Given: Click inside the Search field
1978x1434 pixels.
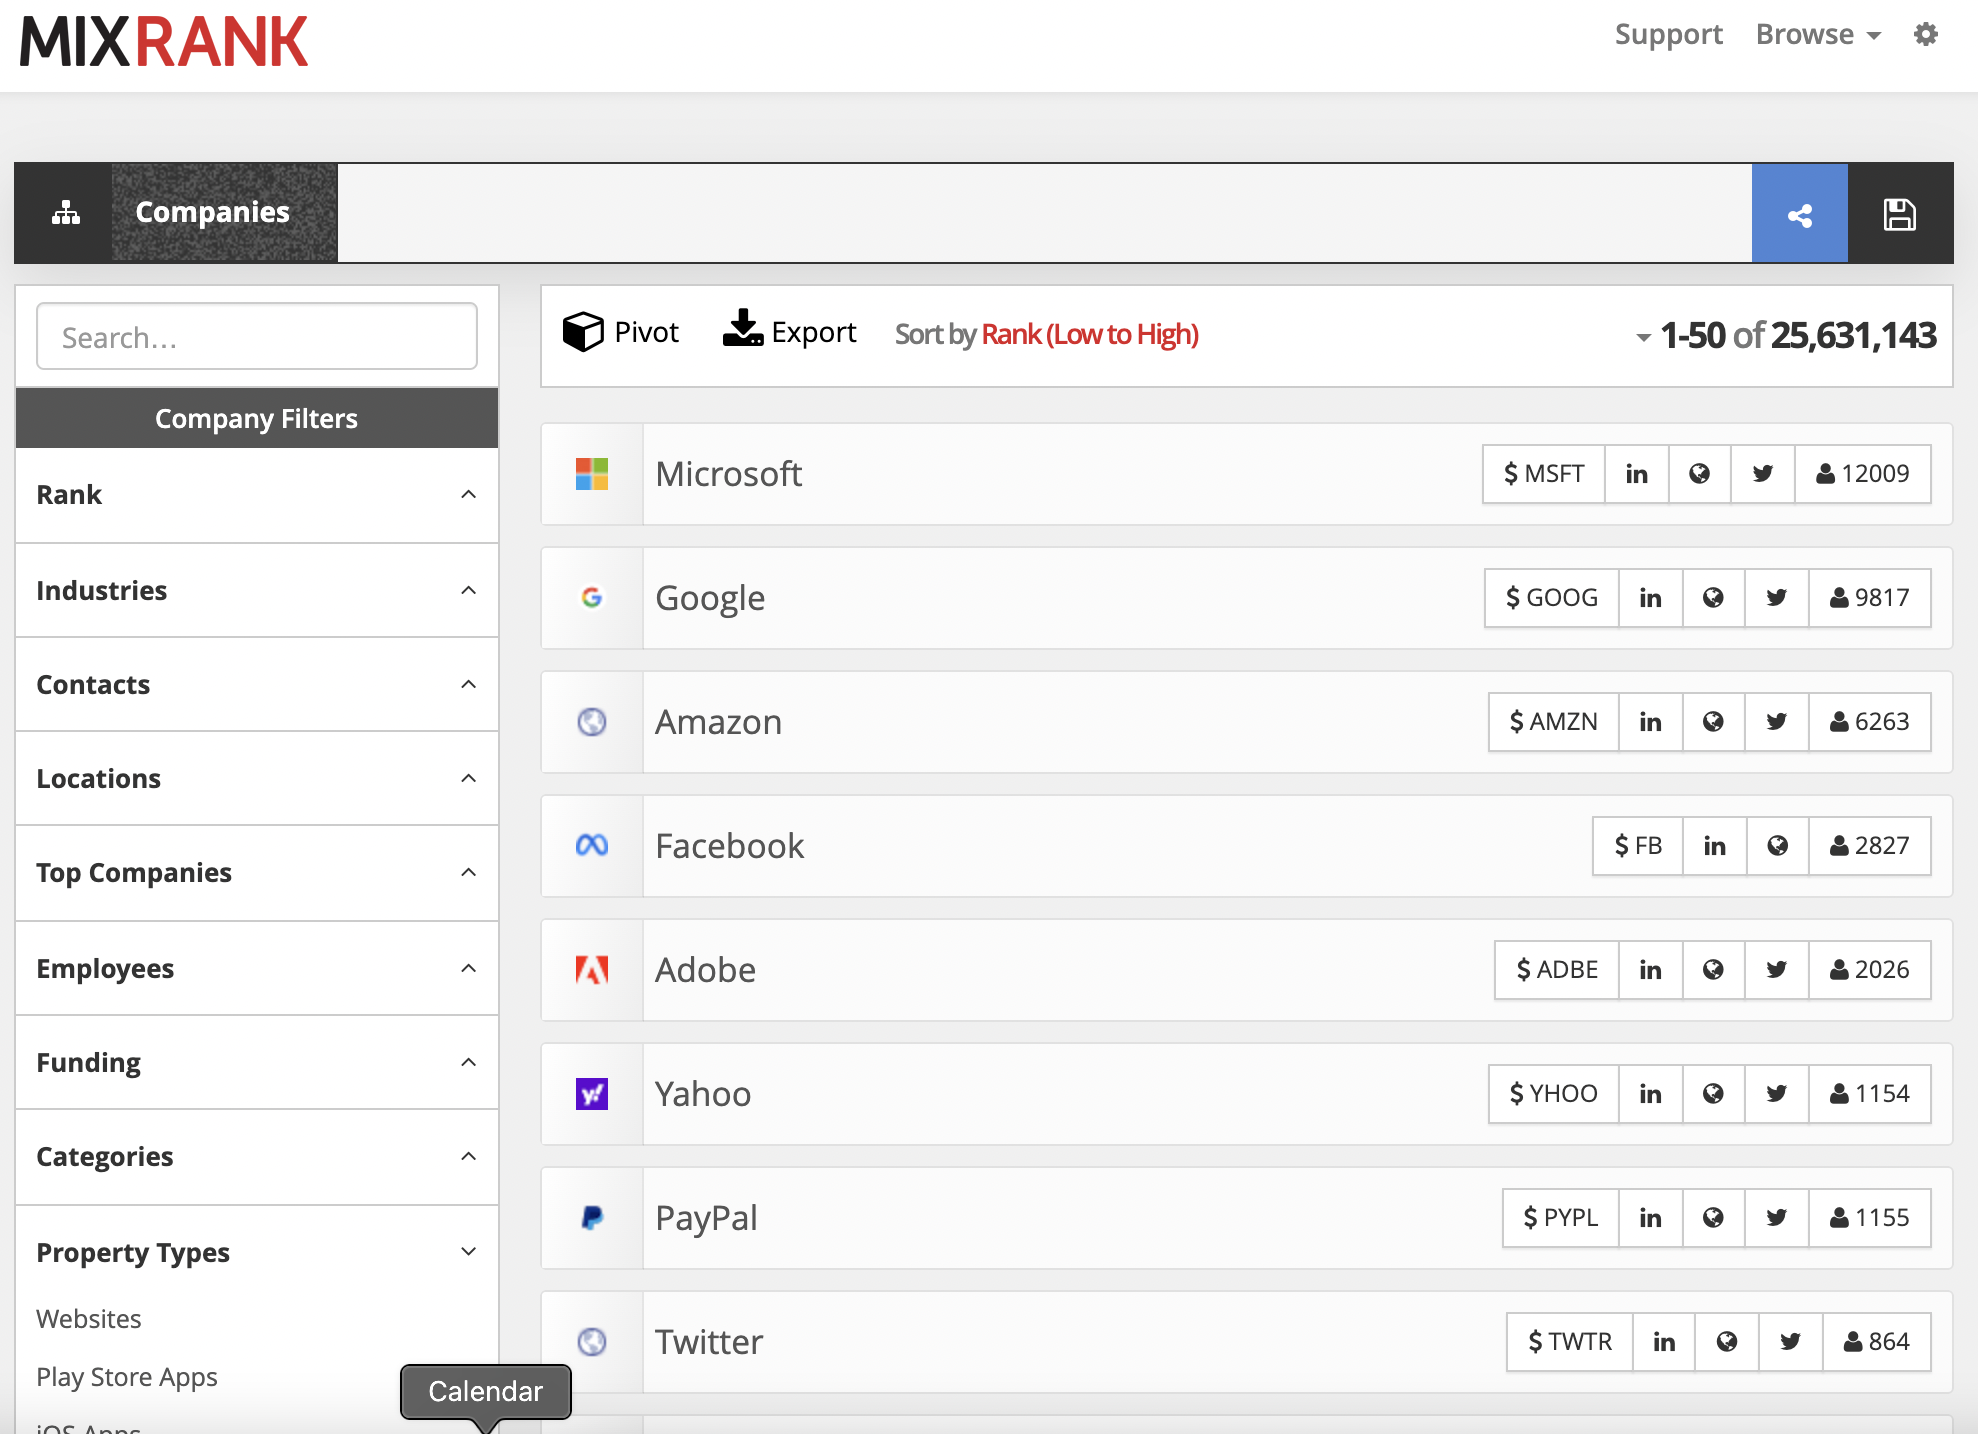Looking at the screenshot, I should tap(256, 336).
